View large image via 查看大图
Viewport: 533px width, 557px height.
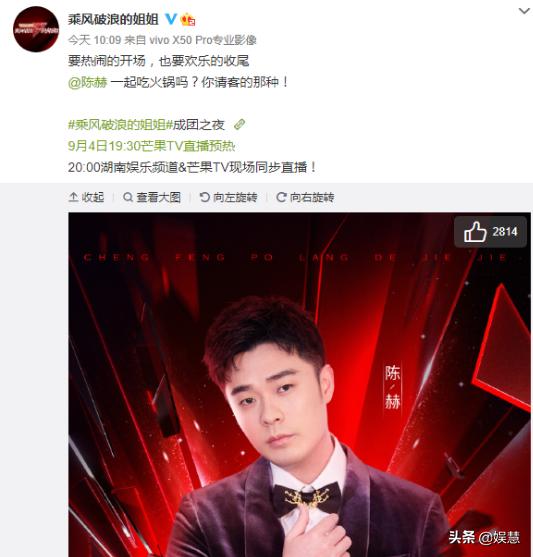click(x=152, y=197)
